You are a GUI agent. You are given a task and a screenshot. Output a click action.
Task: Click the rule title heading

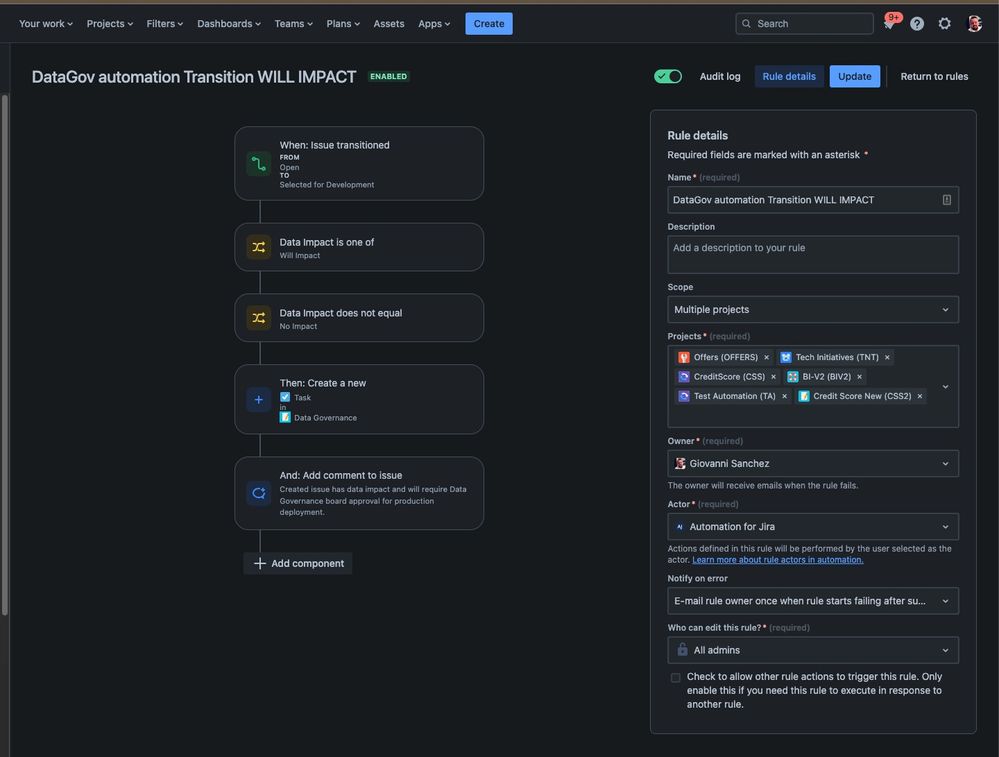coord(194,77)
